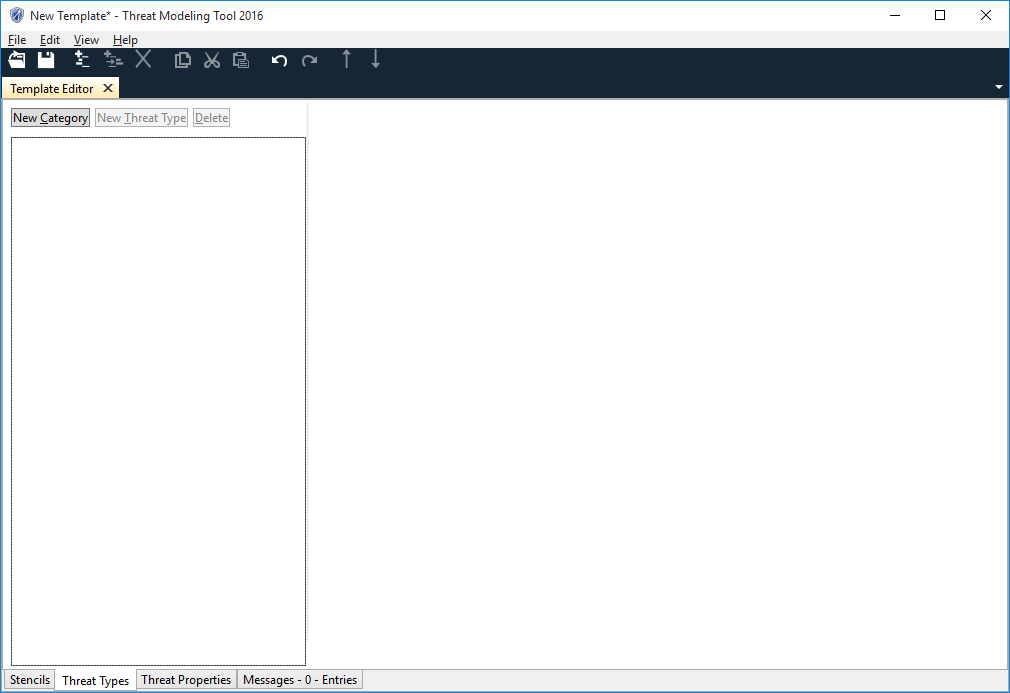Switch to the Stencils tab

click(x=30, y=680)
